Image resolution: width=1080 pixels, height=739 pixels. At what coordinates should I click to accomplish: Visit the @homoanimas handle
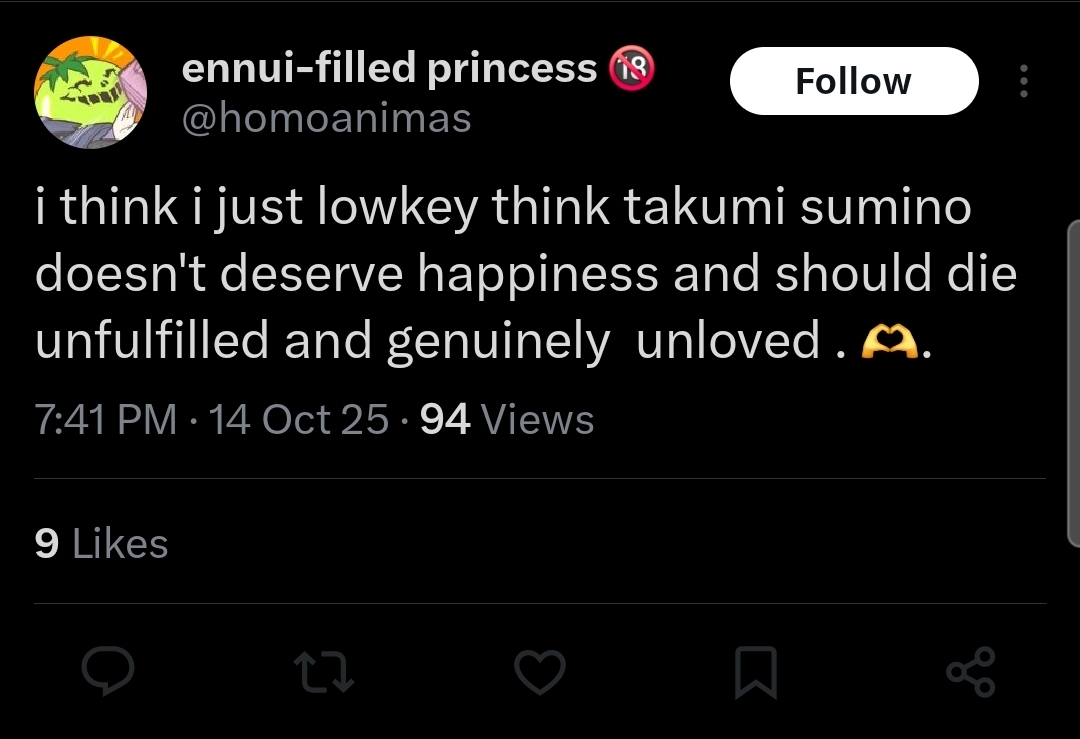326,118
